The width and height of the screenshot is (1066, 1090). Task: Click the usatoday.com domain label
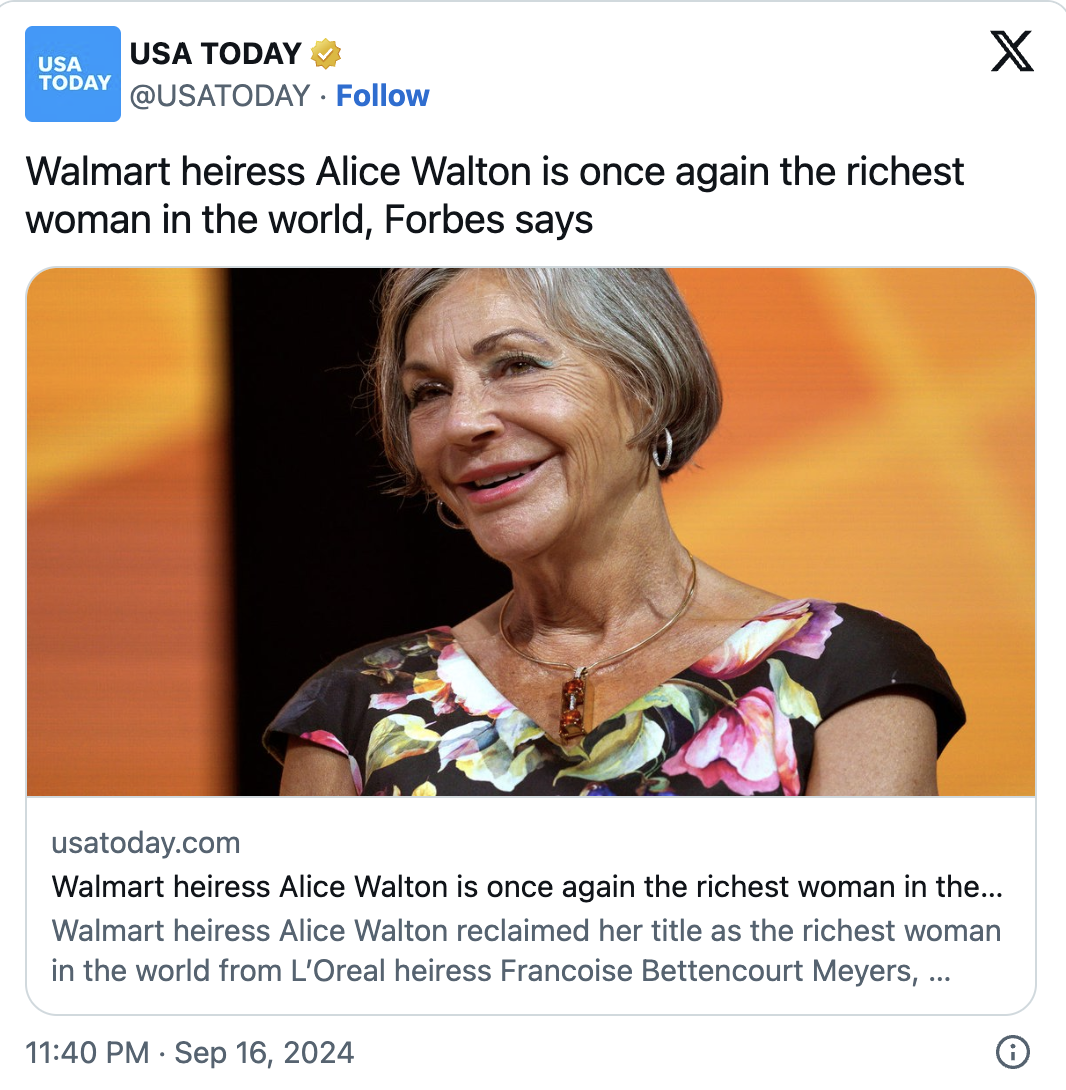point(146,843)
